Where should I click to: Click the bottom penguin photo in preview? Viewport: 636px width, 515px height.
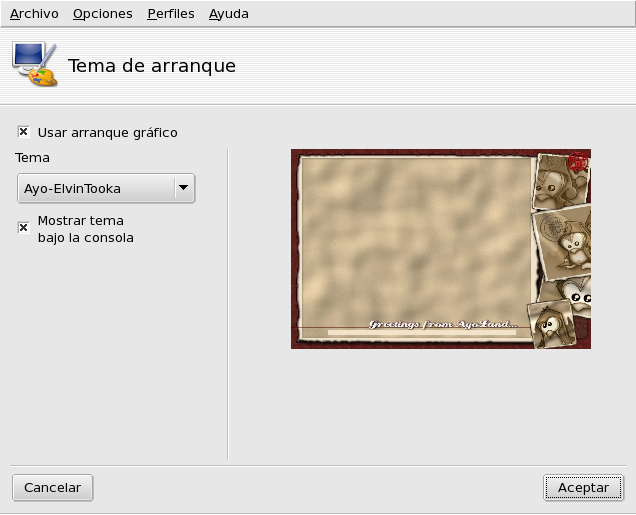(x=552, y=324)
